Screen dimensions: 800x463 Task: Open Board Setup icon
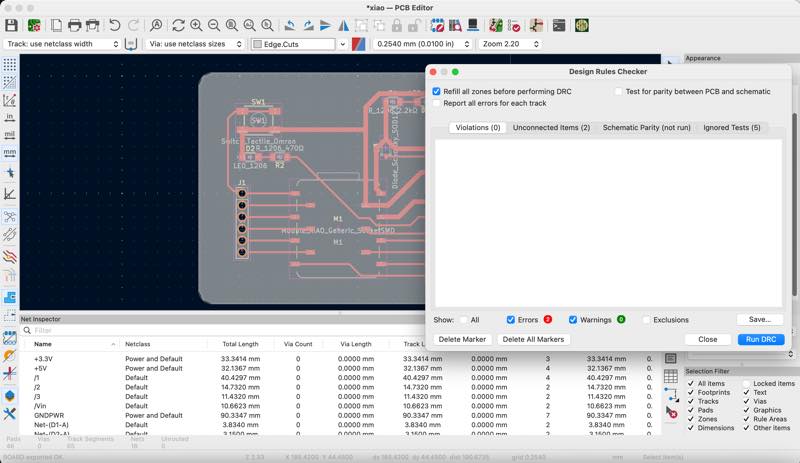(x=34, y=25)
